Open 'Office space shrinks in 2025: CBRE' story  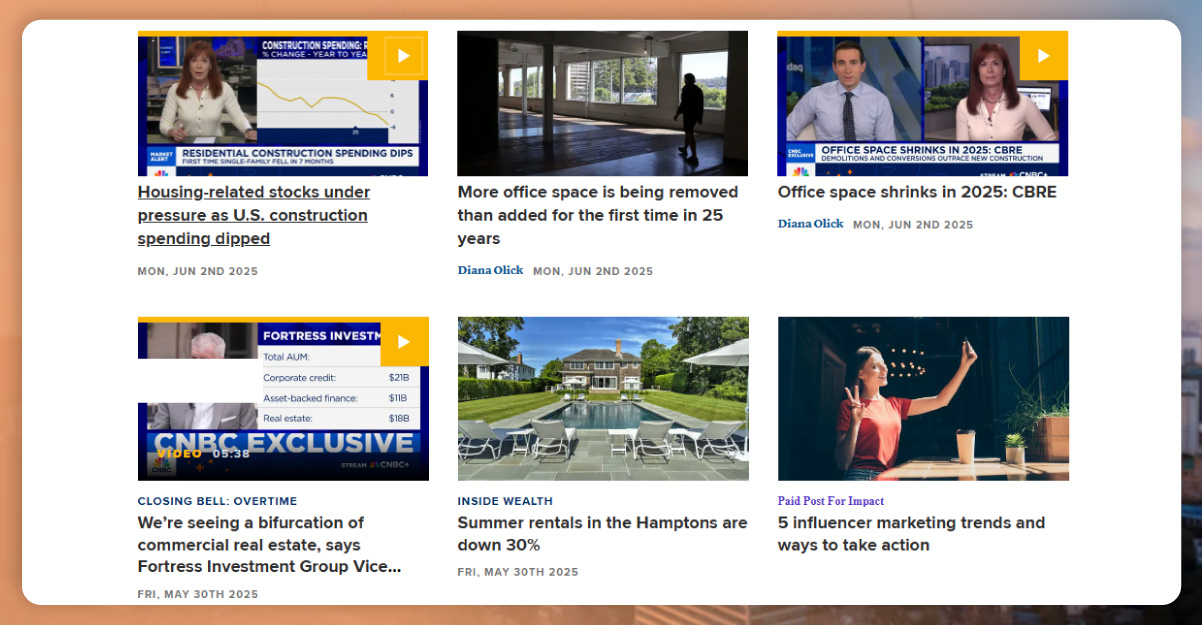click(917, 192)
